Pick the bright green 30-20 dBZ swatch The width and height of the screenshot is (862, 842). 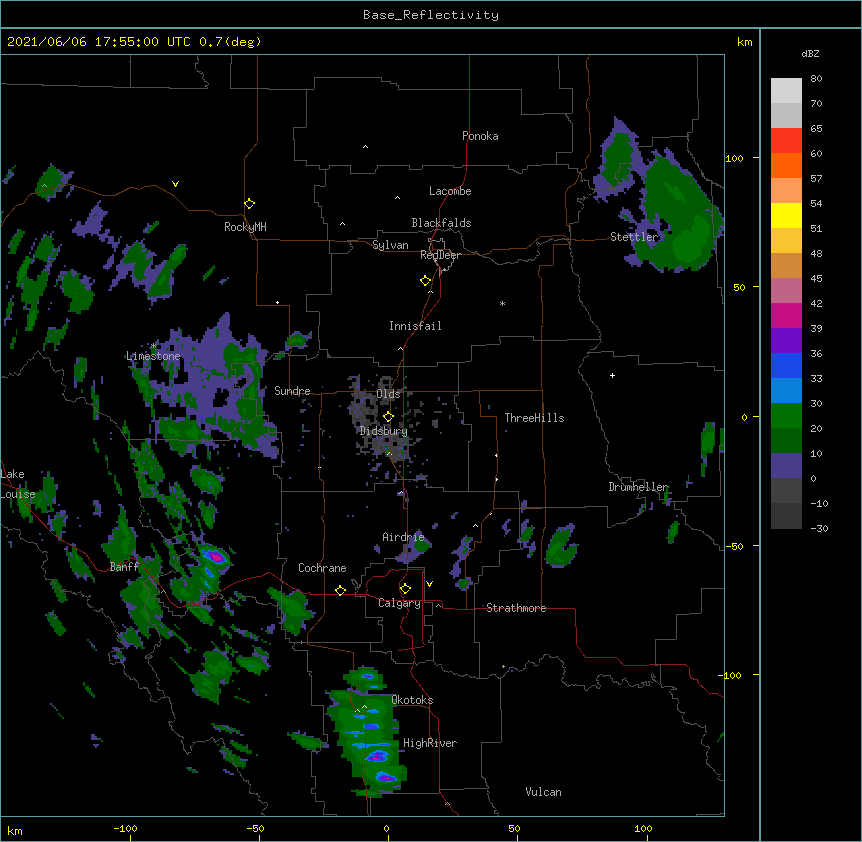pos(786,416)
